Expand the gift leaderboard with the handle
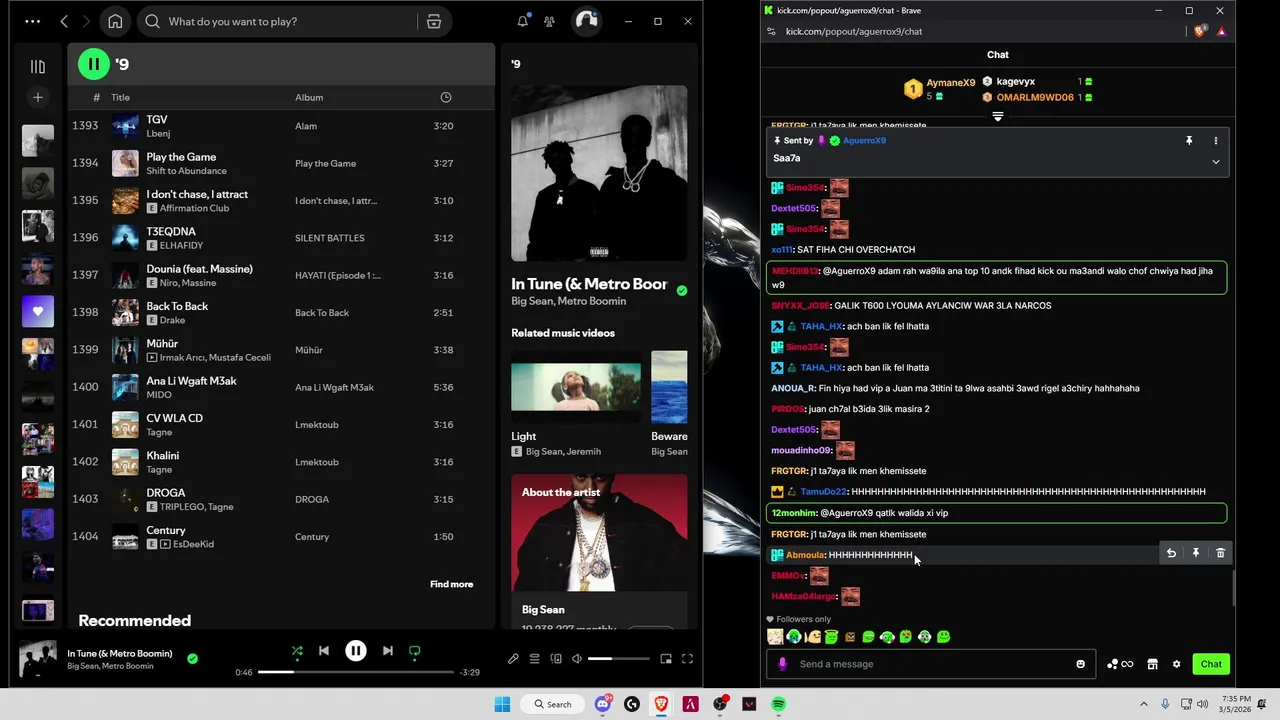This screenshot has width=1280, height=720. pyautogui.click(x=997, y=117)
